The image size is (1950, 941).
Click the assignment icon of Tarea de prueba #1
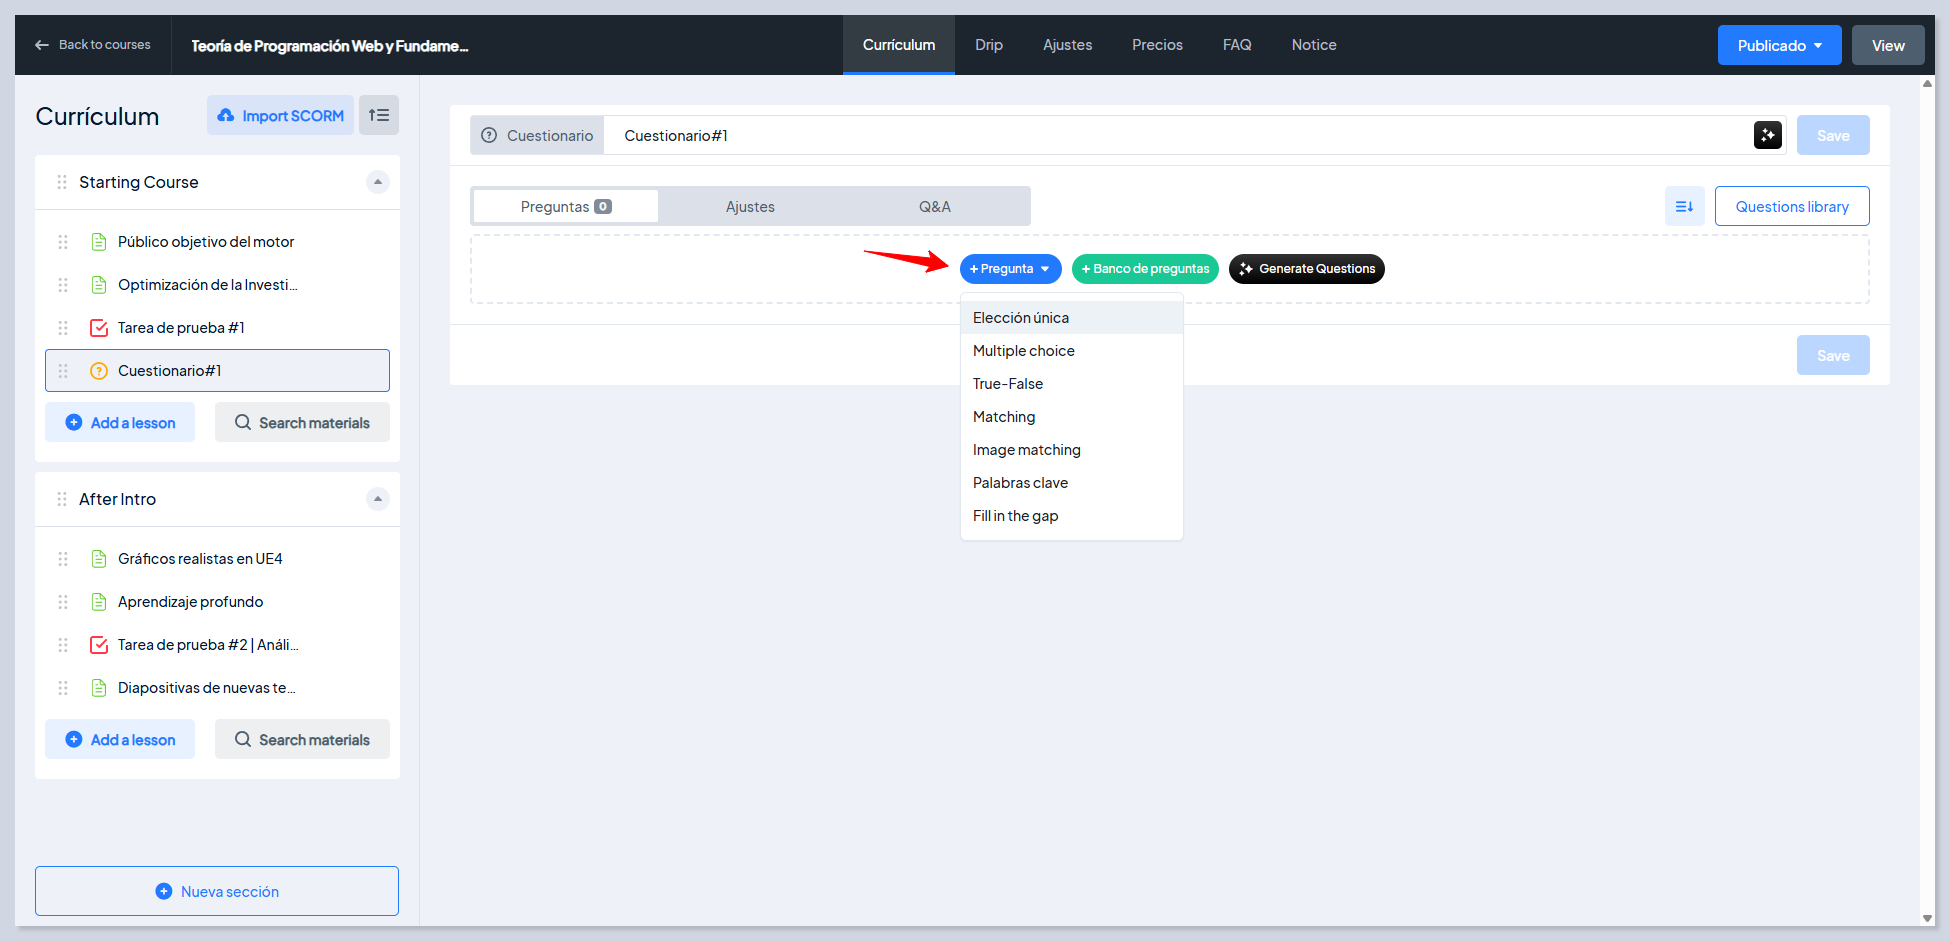pyautogui.click(x=99, y=328)
